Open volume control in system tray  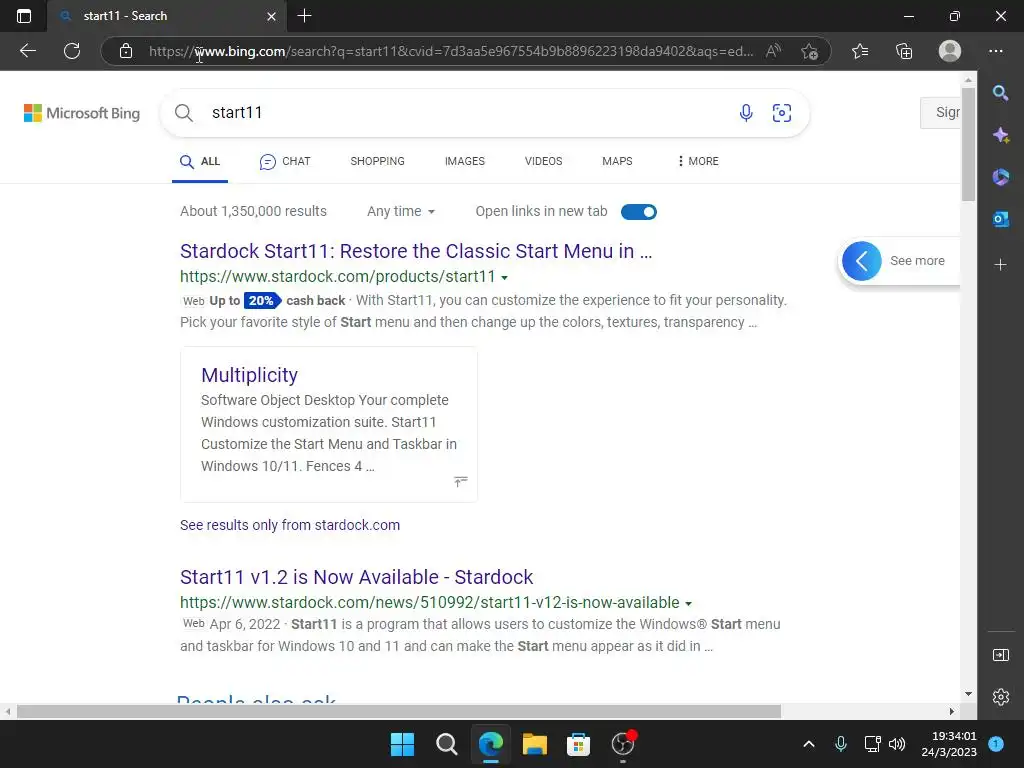(x=897, y=744)
